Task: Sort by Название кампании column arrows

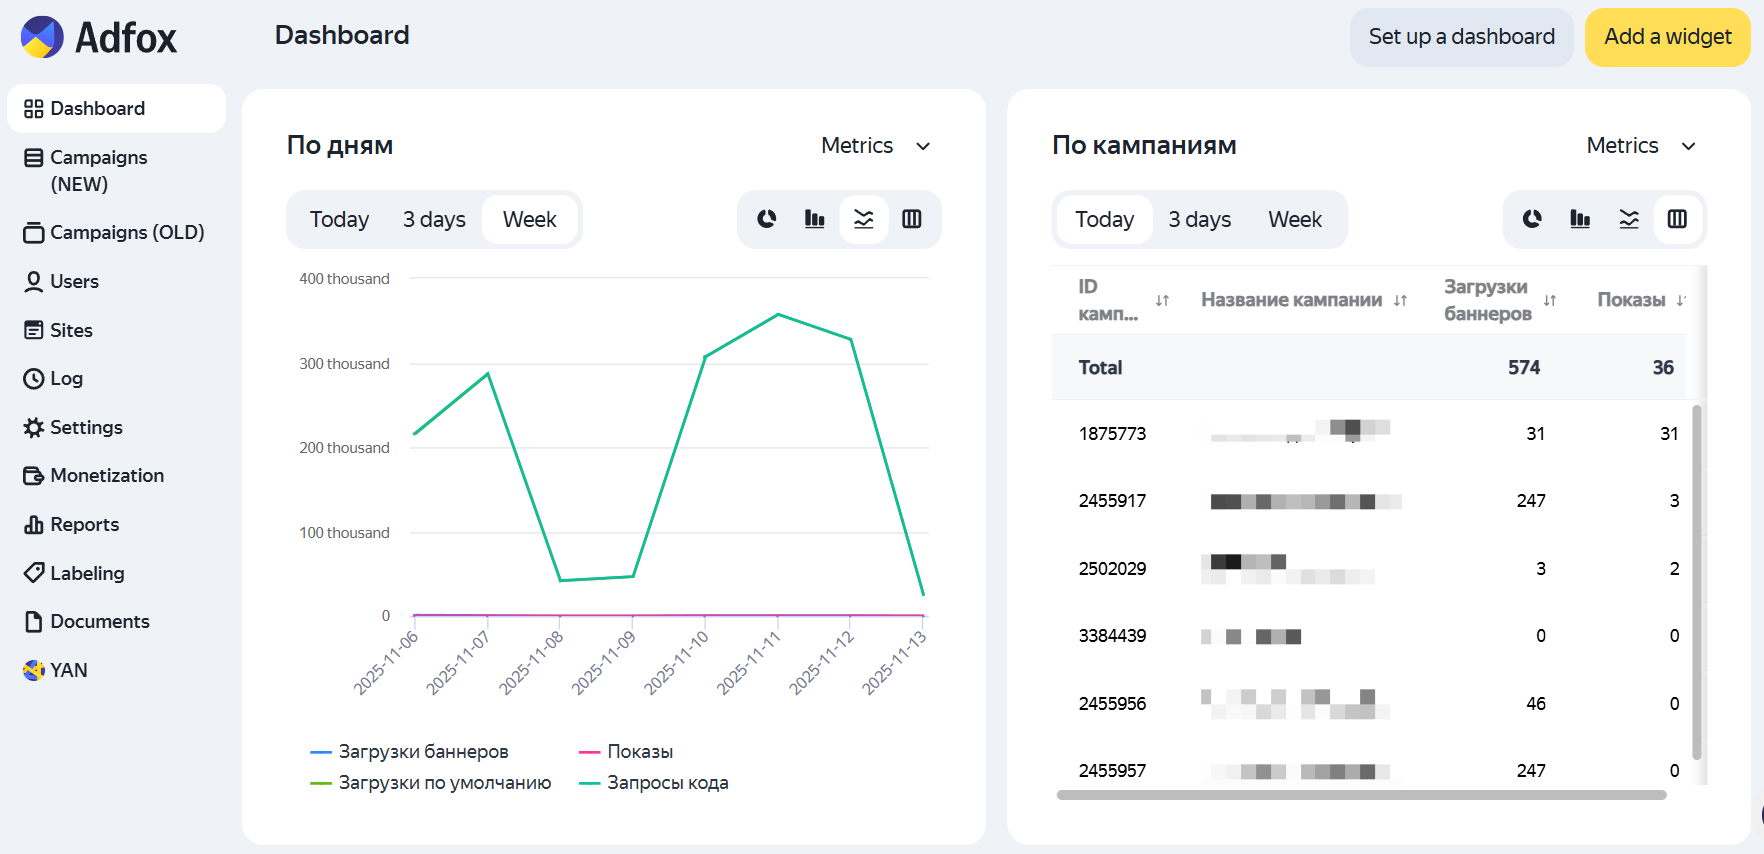Action: point(1400,300)
